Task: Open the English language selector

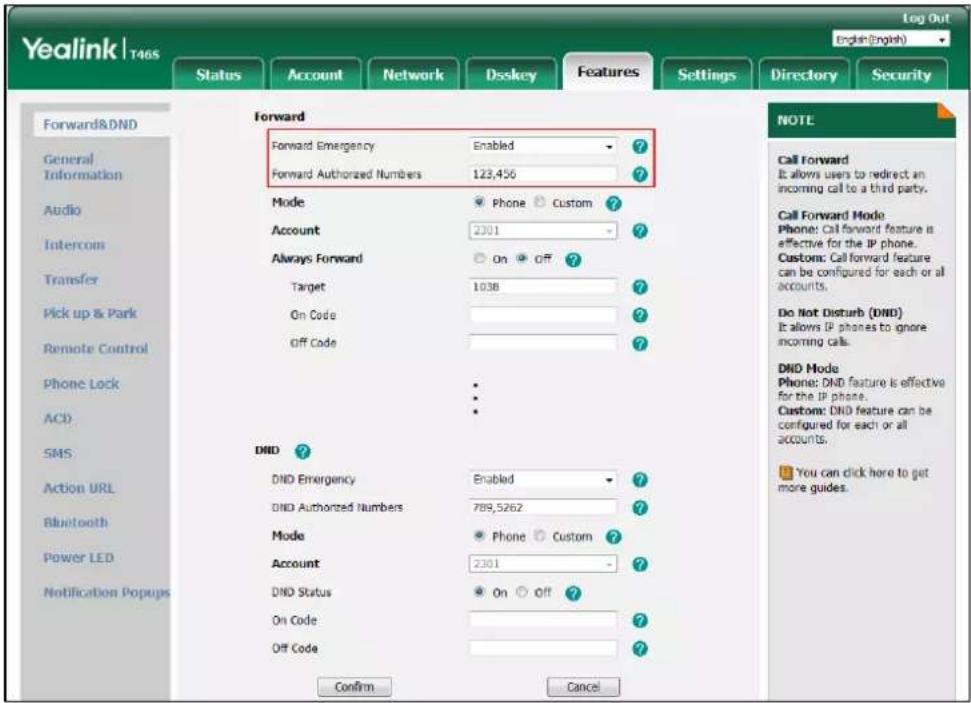Action: click(890, 40)
